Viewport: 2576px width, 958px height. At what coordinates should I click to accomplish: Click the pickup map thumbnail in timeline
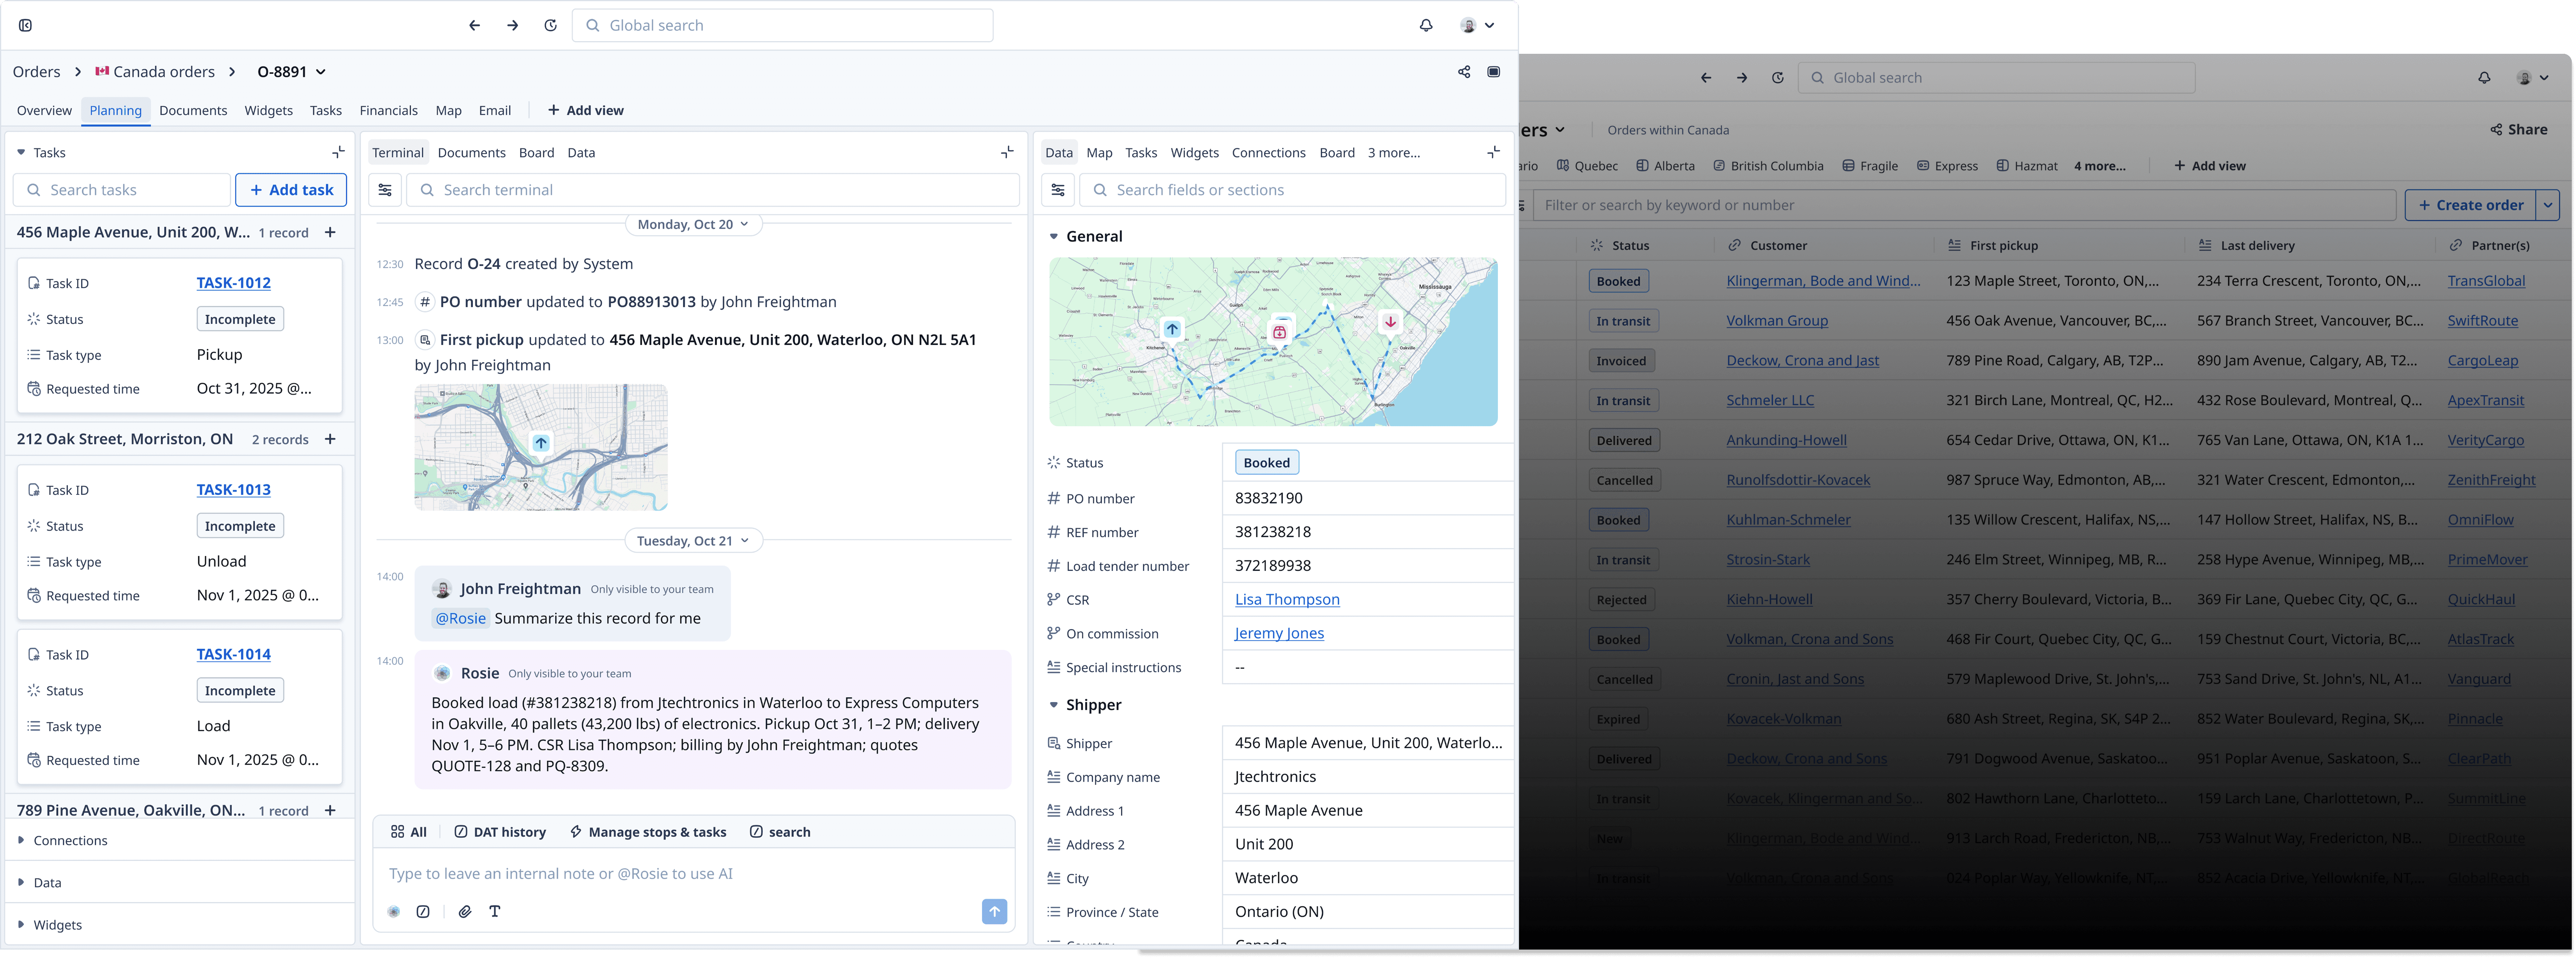(541, 447)
